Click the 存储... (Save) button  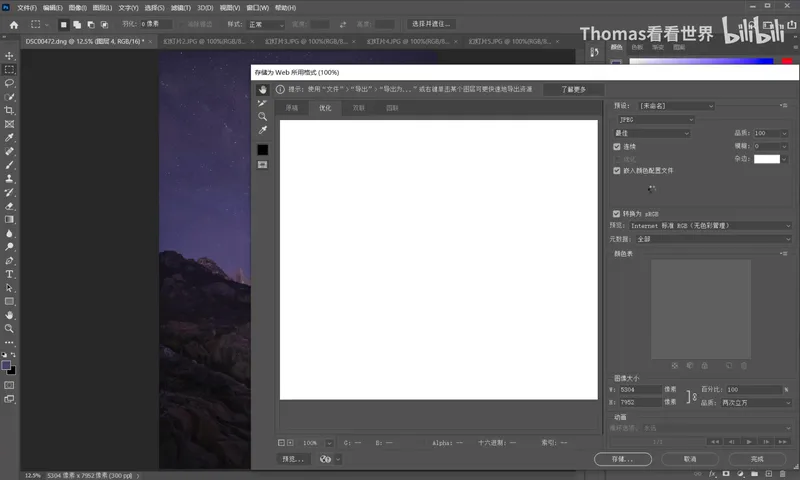tap(622, 459)
